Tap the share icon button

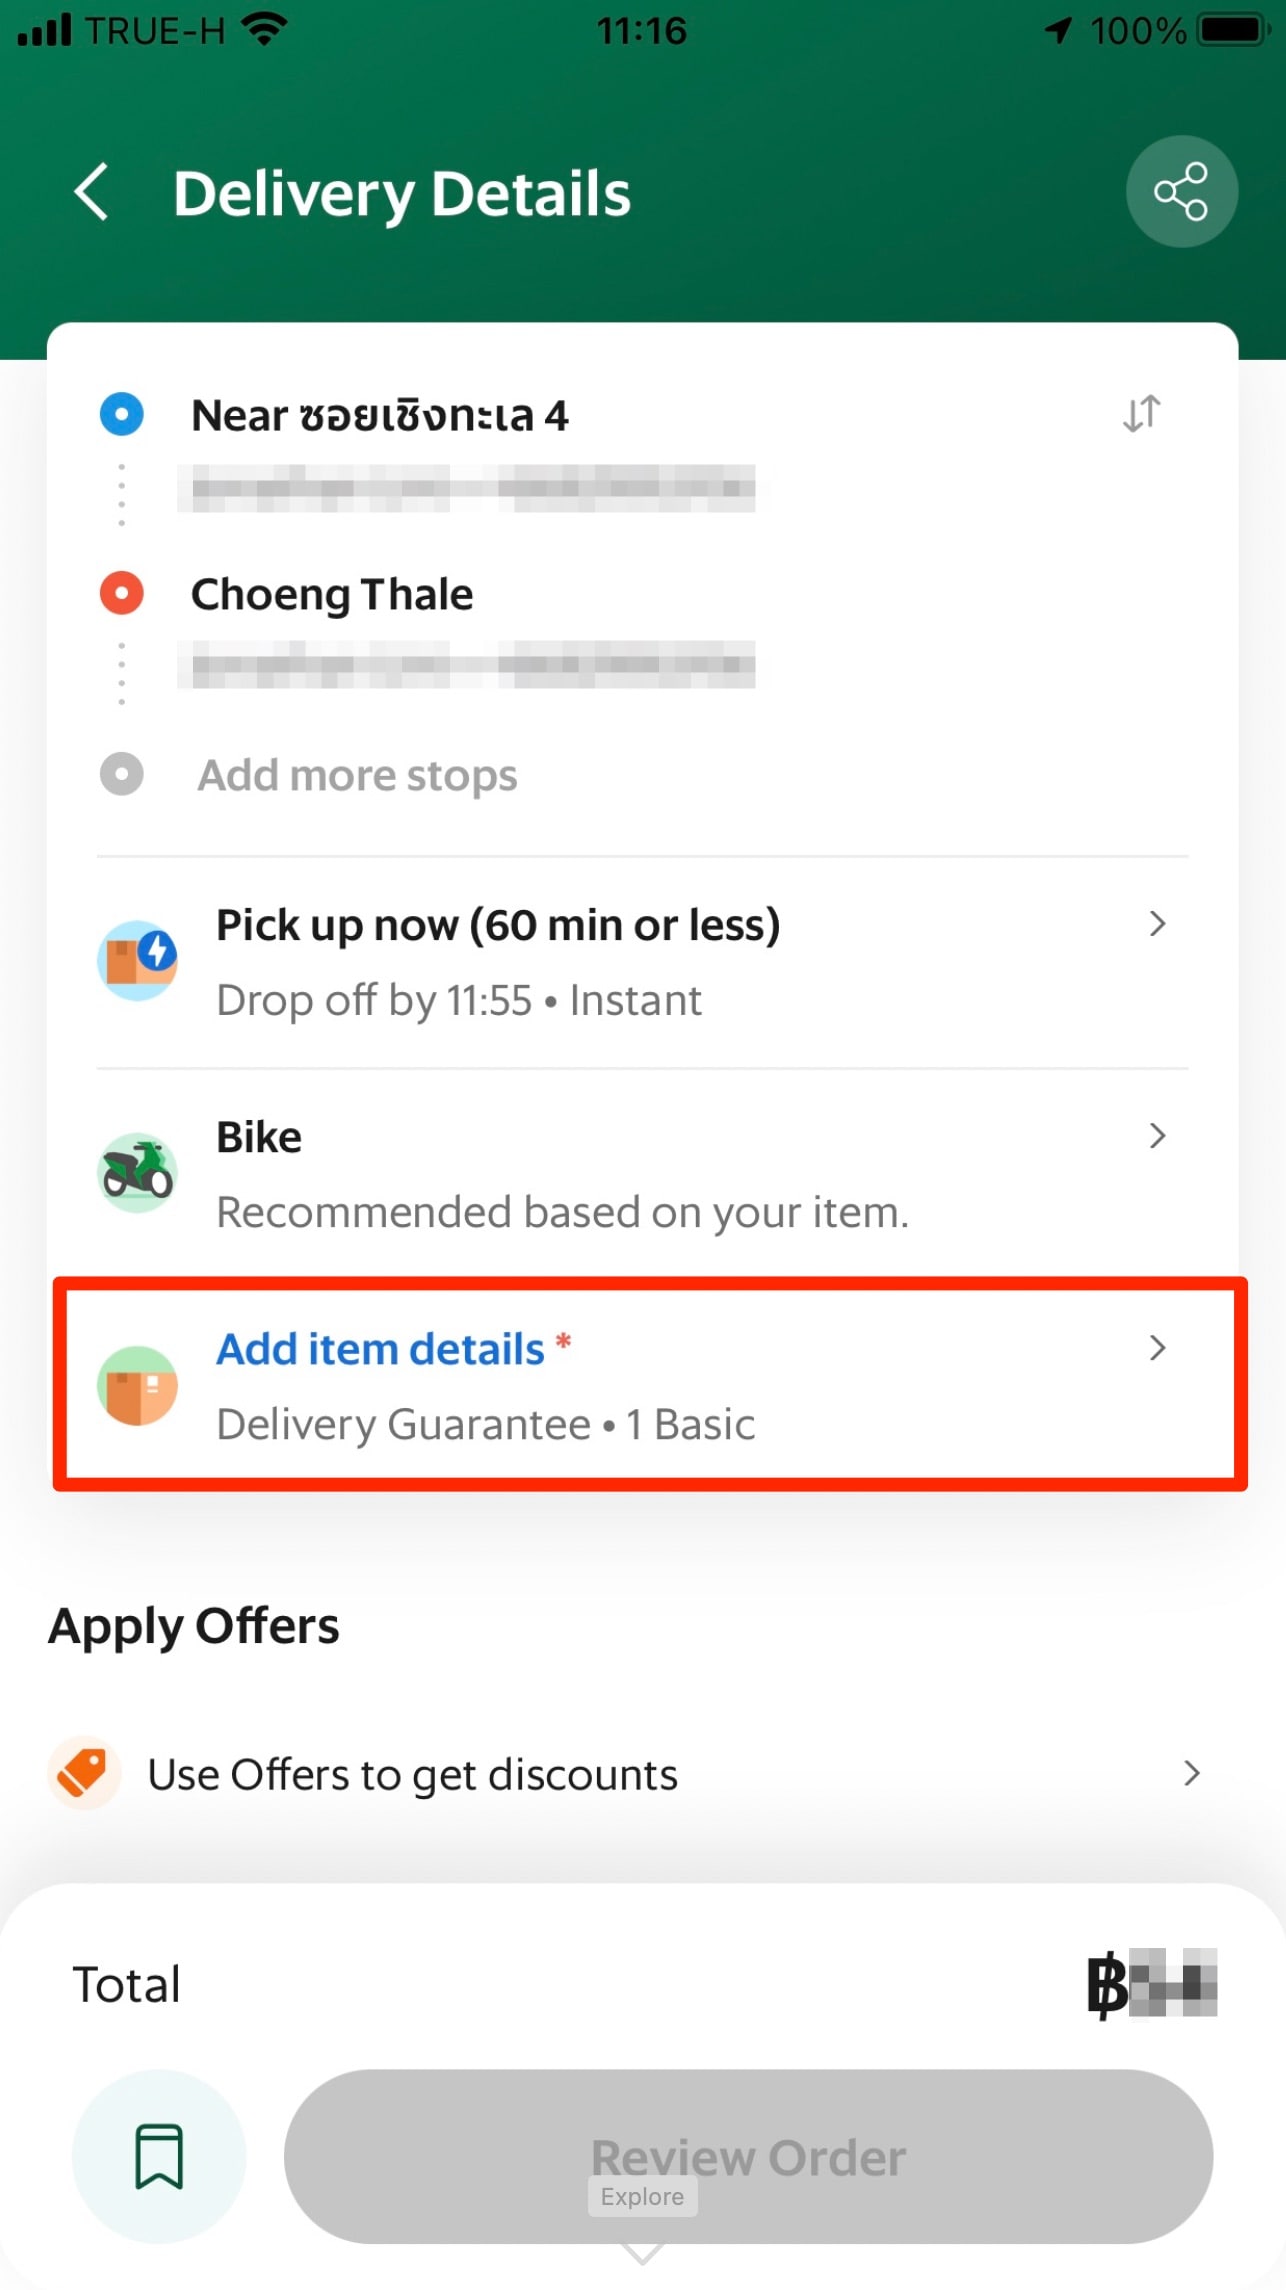(1181, 192)
